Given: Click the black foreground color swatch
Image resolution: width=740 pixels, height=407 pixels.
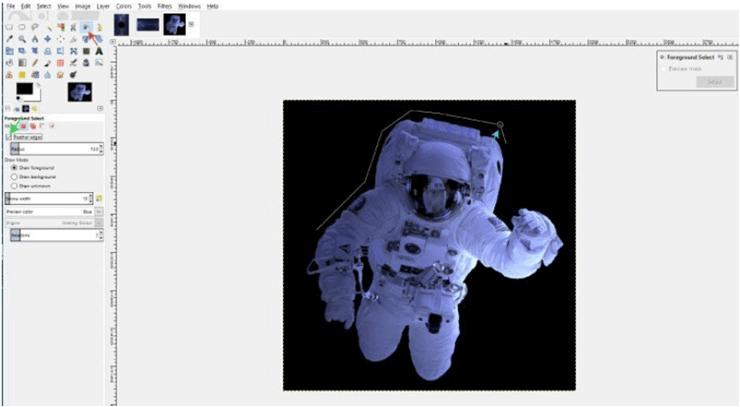Looking at the screenshot, I should tap(24, 90).
